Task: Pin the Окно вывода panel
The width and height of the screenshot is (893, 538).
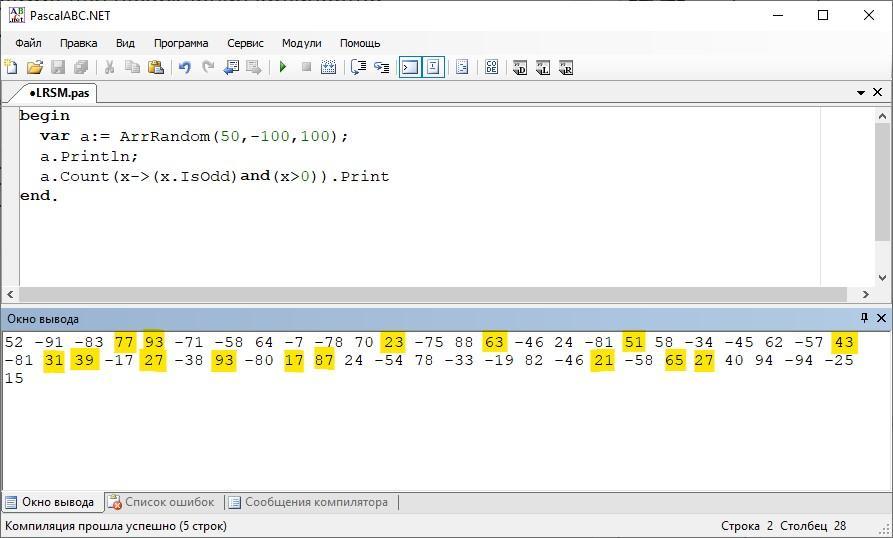Action: 864,318
